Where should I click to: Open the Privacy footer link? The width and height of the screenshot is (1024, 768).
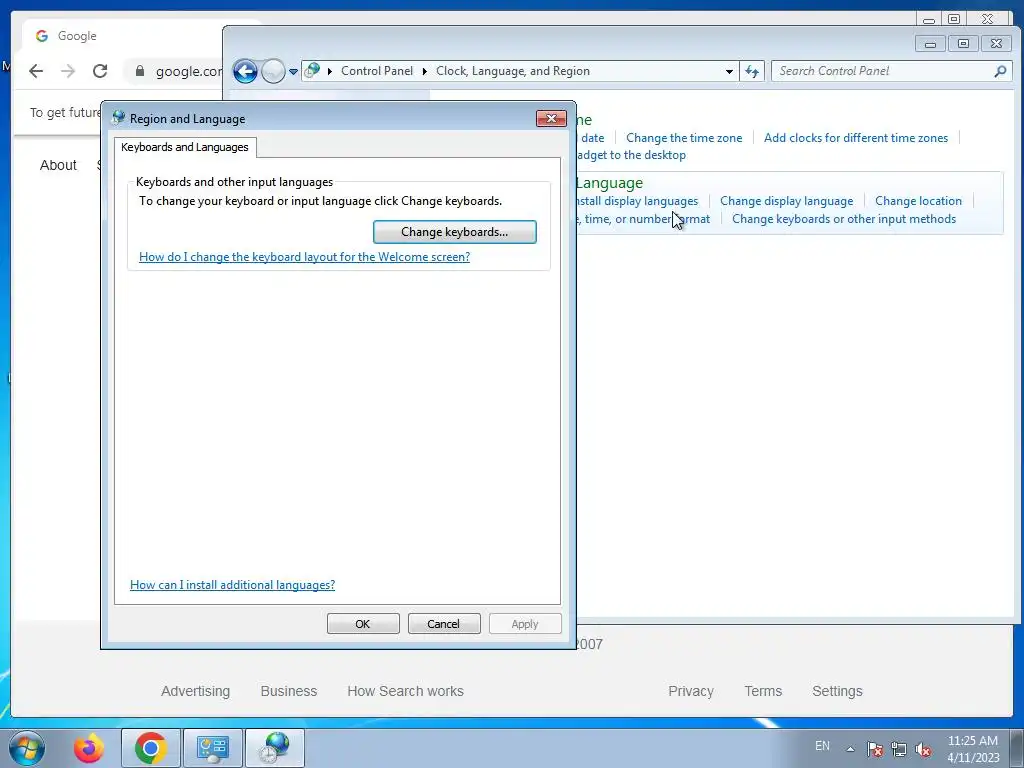point(691,691)
